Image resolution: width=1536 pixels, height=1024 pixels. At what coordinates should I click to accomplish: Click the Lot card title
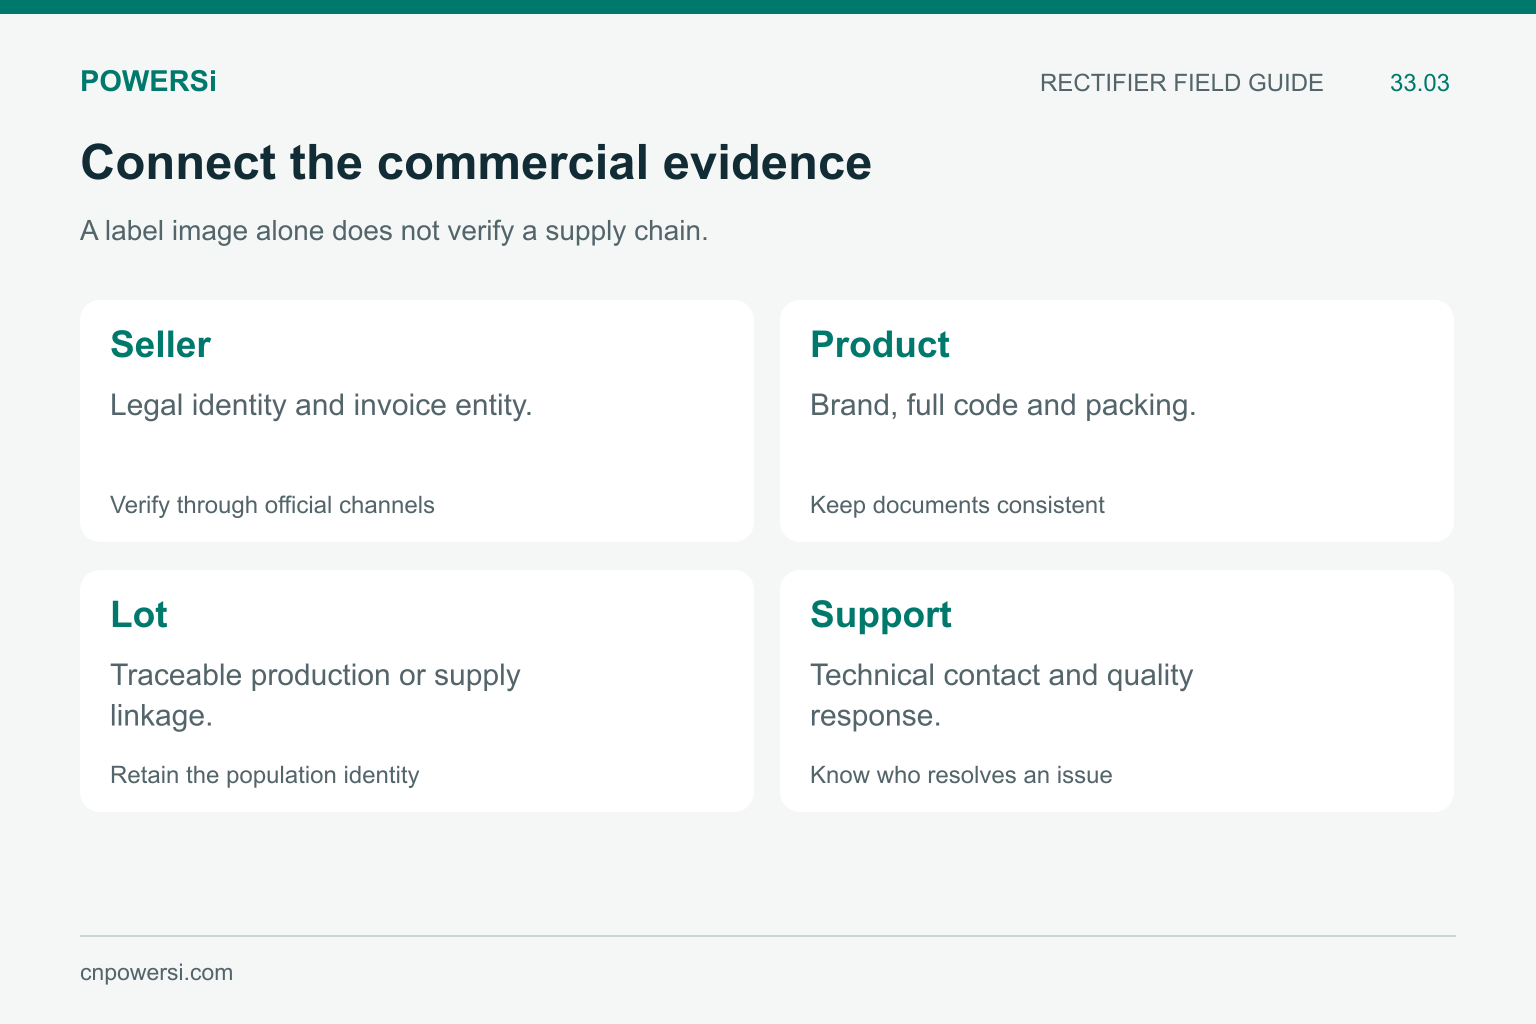pos(139,614)
